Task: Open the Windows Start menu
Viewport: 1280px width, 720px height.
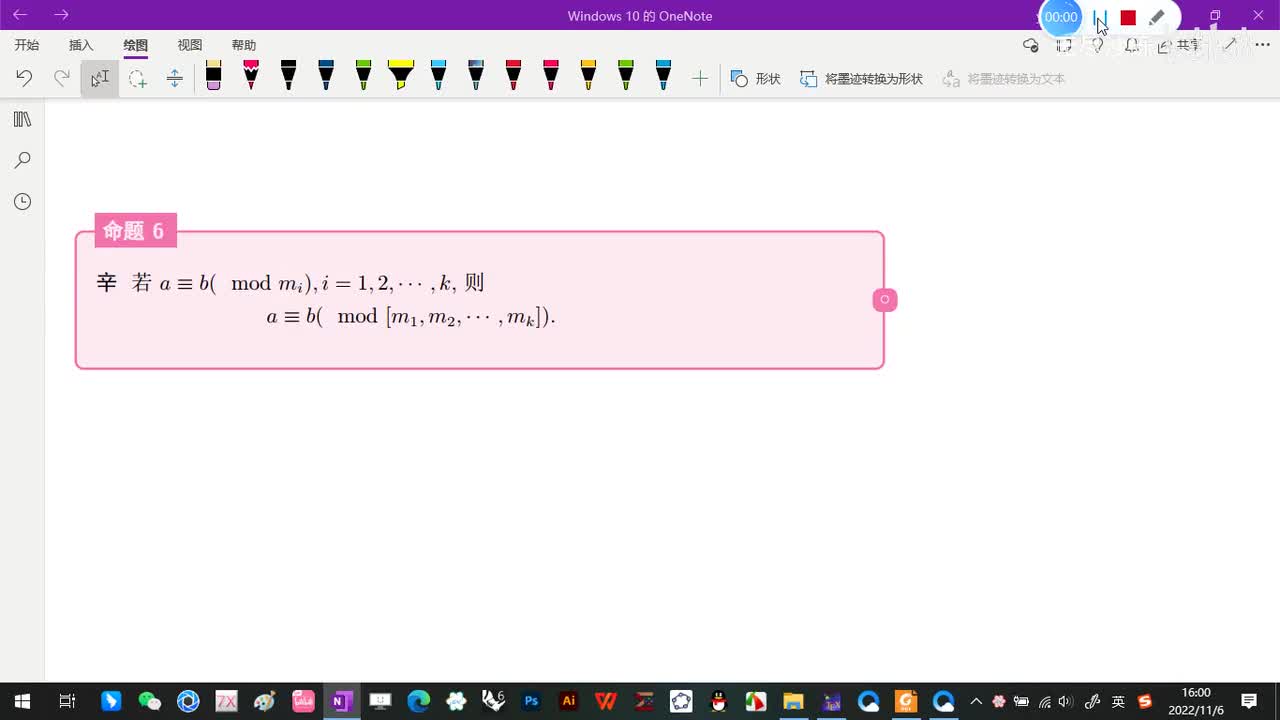Action: click(22, 701)
